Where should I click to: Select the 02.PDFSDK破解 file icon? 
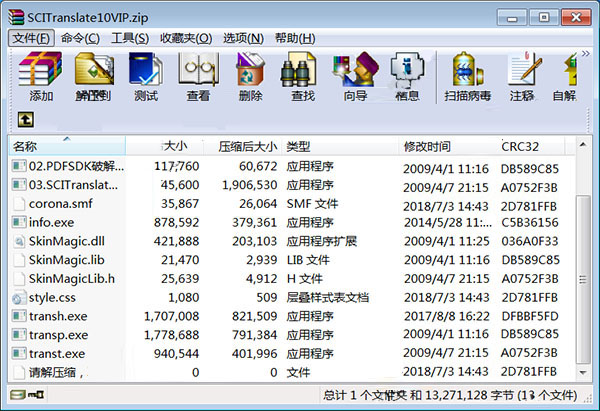coord(19,166)
